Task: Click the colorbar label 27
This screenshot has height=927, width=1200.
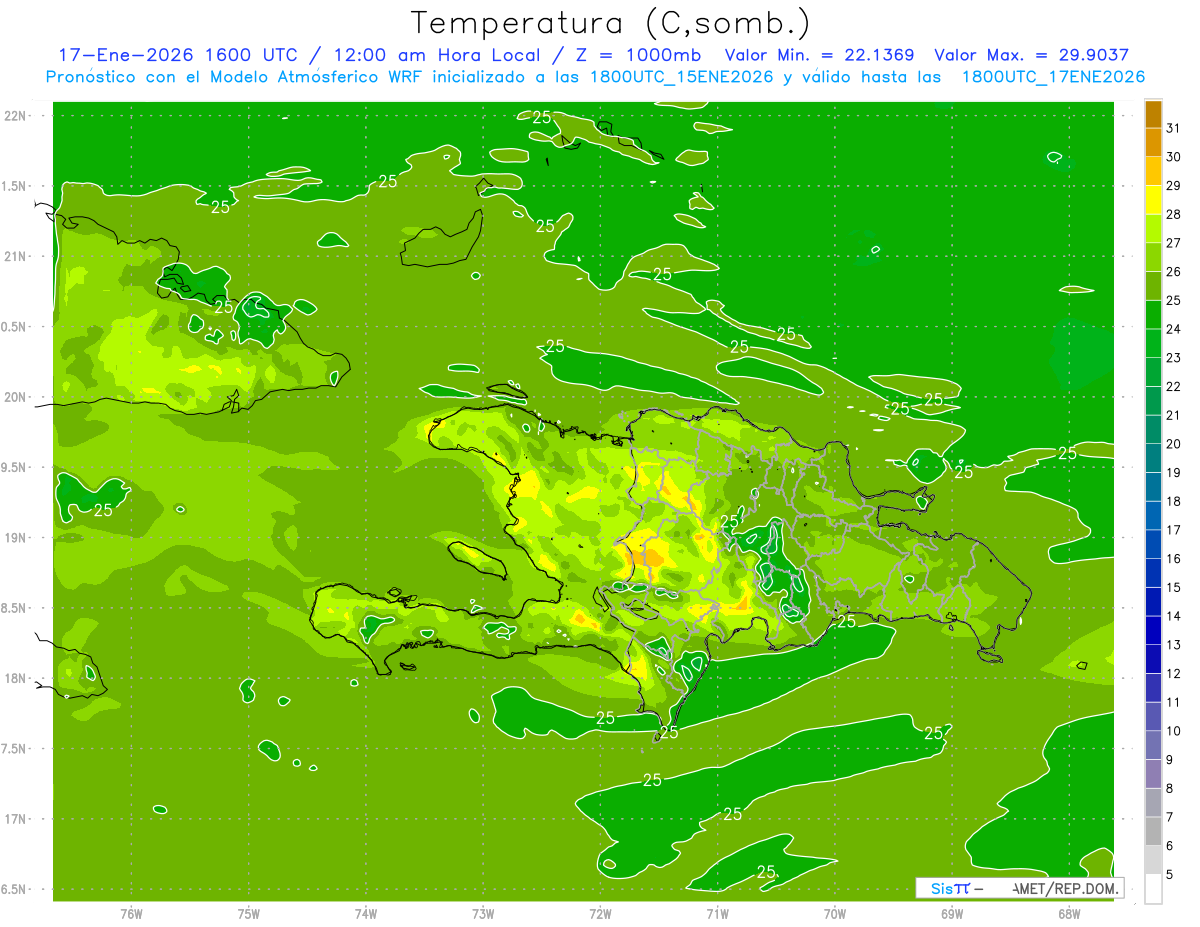Action: (1174, 242)
